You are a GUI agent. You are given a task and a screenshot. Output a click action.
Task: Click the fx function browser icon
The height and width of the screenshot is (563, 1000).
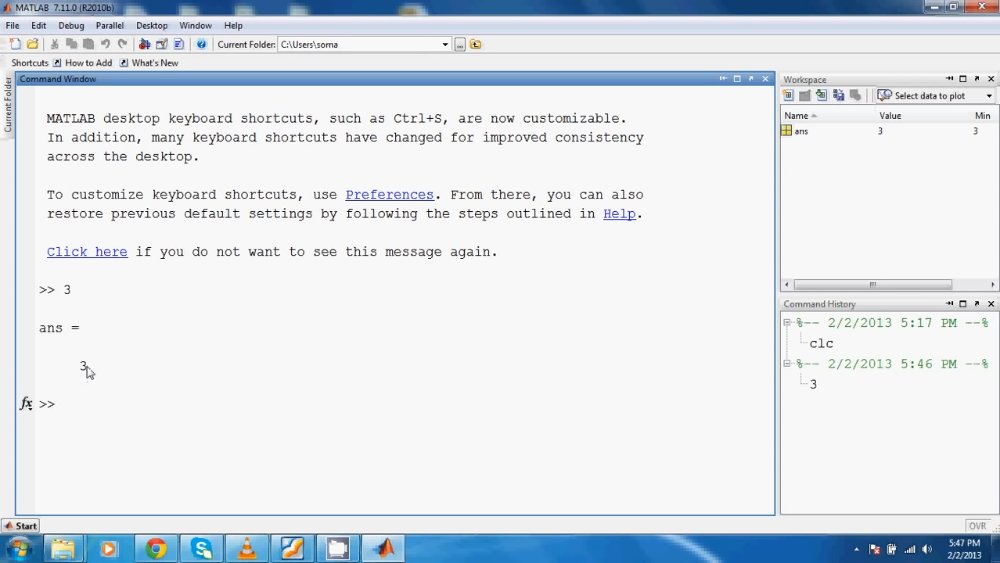pos(26,404)
